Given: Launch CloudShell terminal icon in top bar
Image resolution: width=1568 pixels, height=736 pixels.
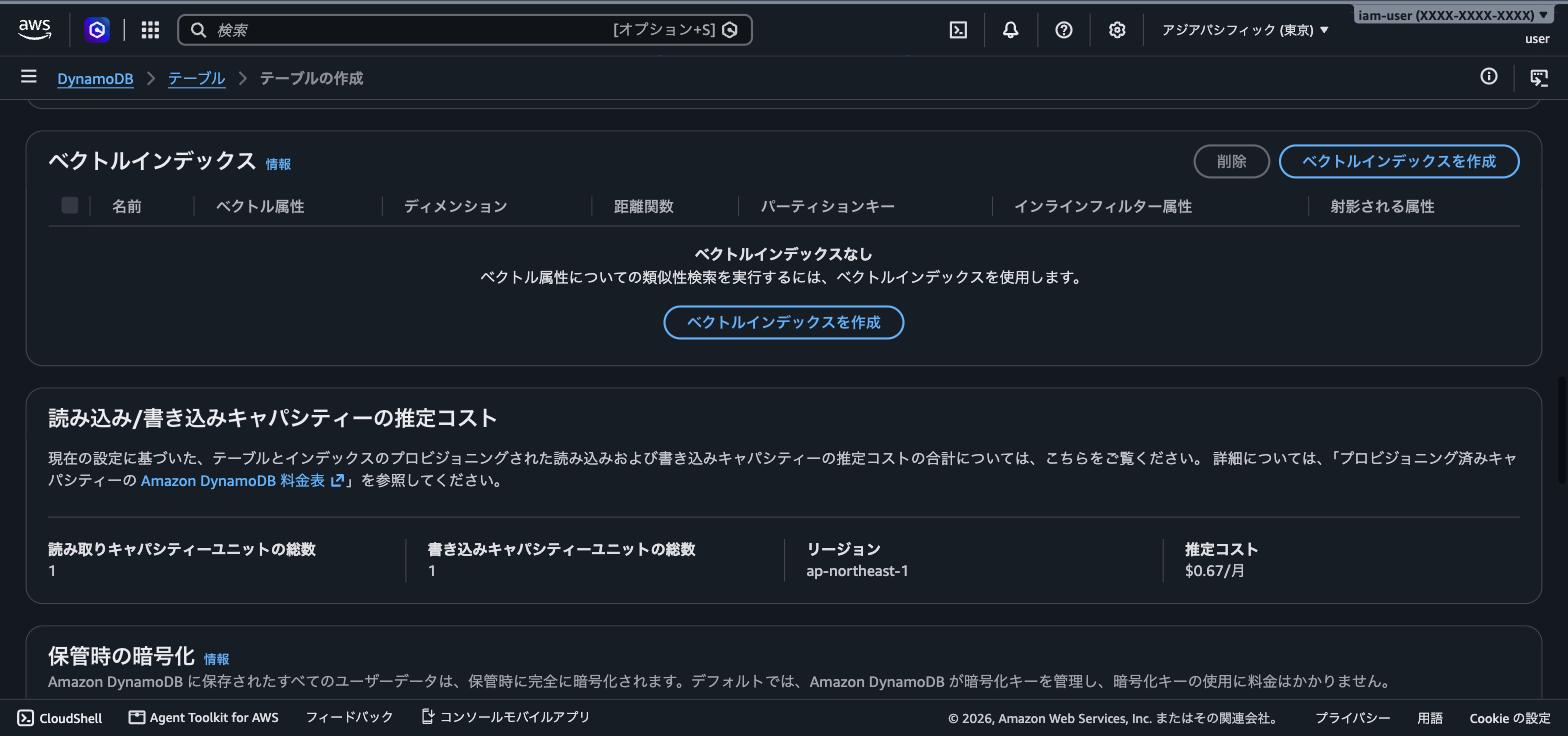Looking at the screenshot, I should pyautogui.click(x=958, y=30).
